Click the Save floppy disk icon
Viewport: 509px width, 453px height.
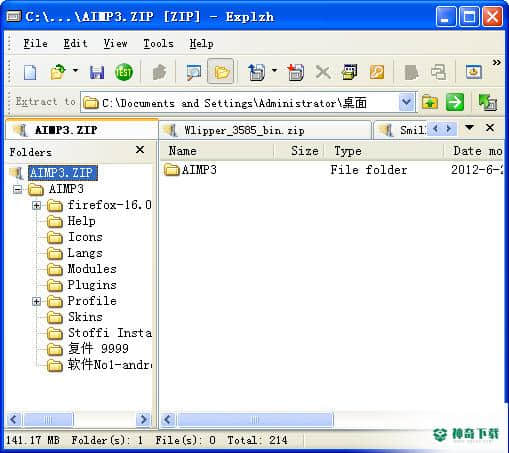pos(97,72)
